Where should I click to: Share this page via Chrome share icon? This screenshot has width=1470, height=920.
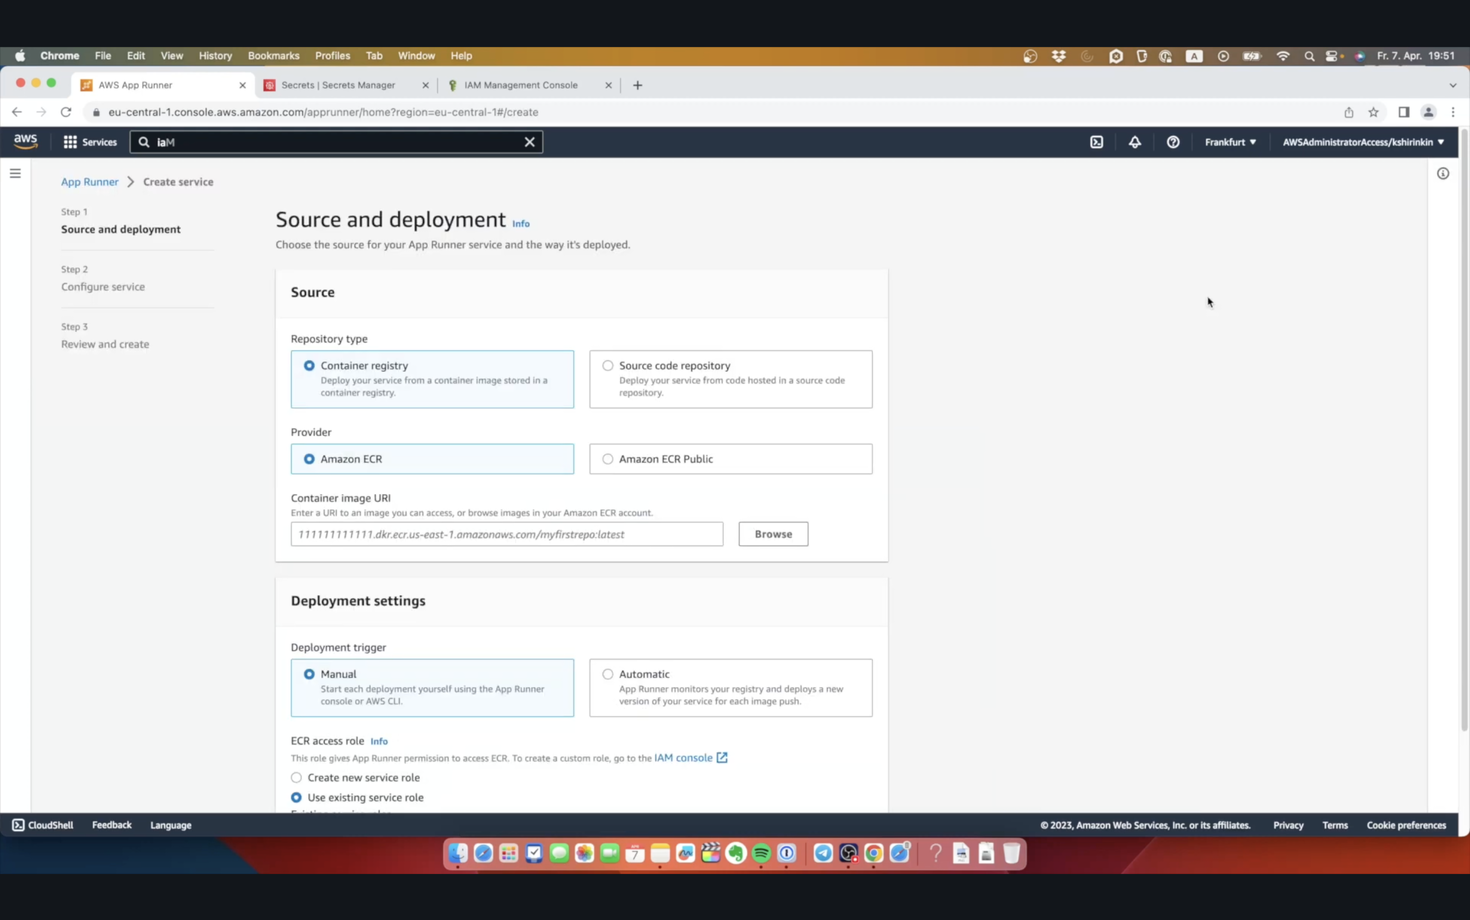tap(1348, 112)
